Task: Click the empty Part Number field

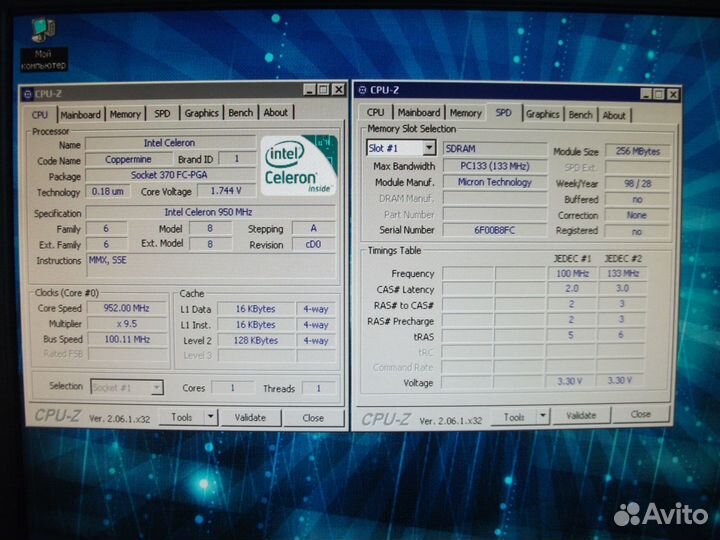Action: coord(495,214)
